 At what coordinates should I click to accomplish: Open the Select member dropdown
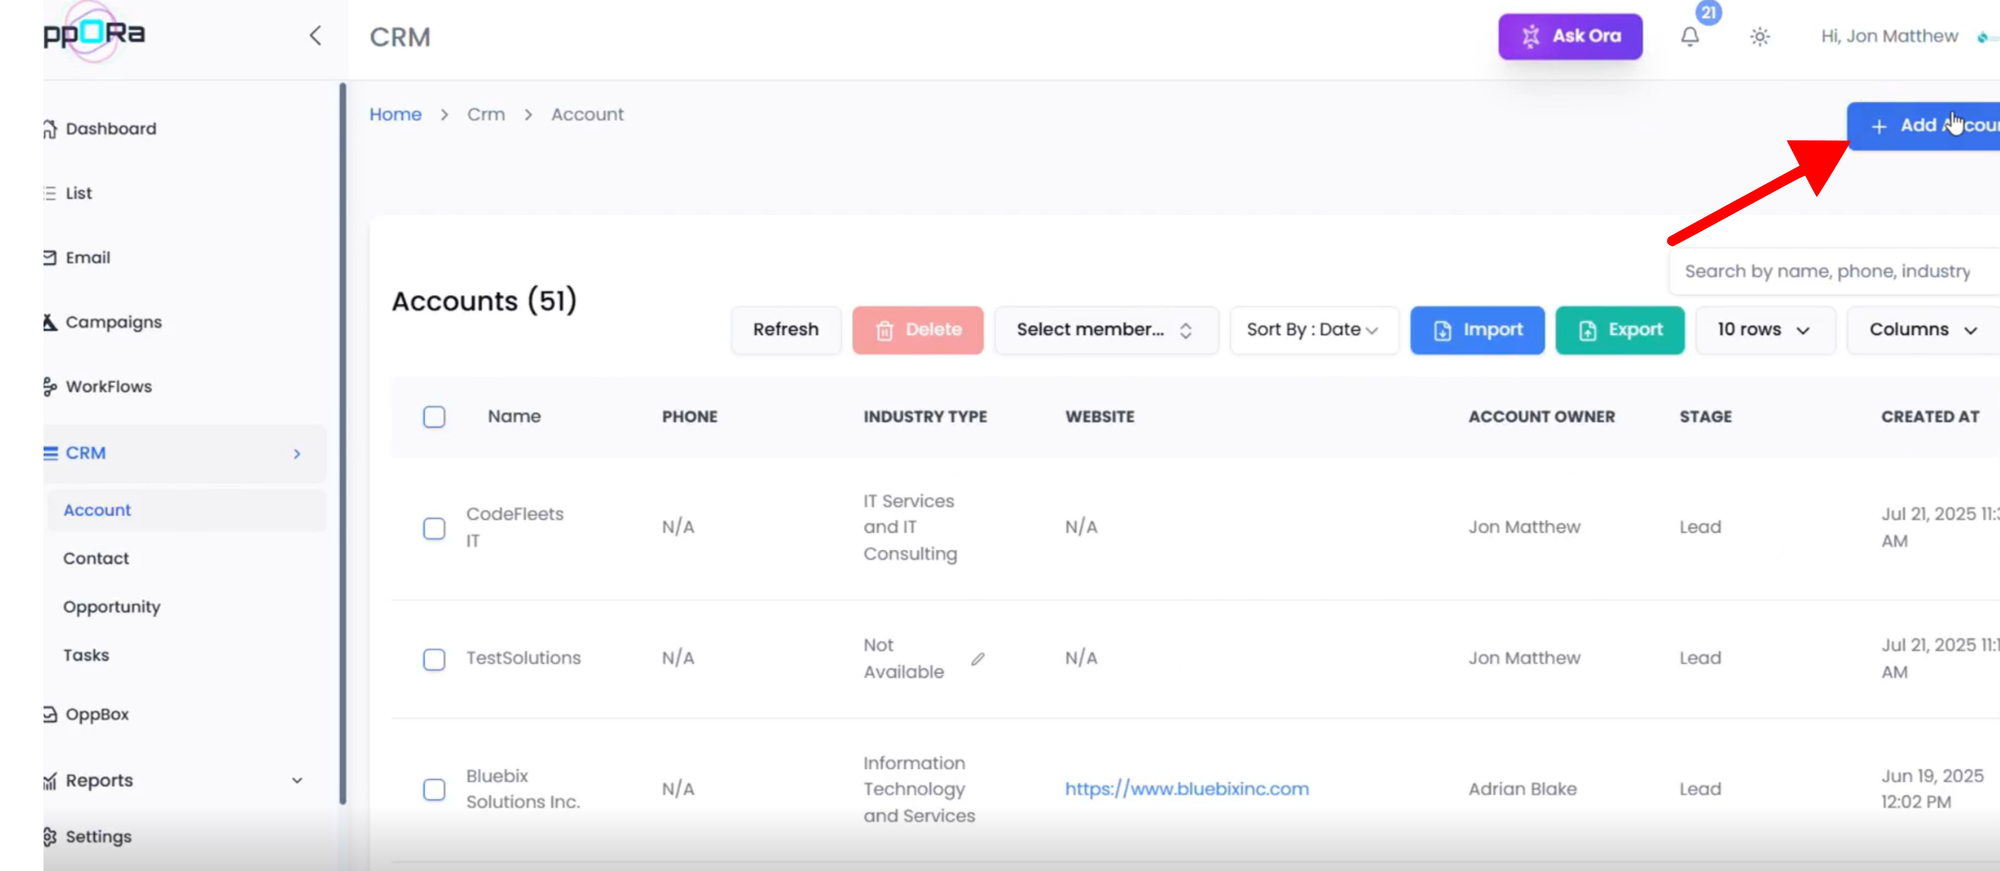pos(1105,330)
